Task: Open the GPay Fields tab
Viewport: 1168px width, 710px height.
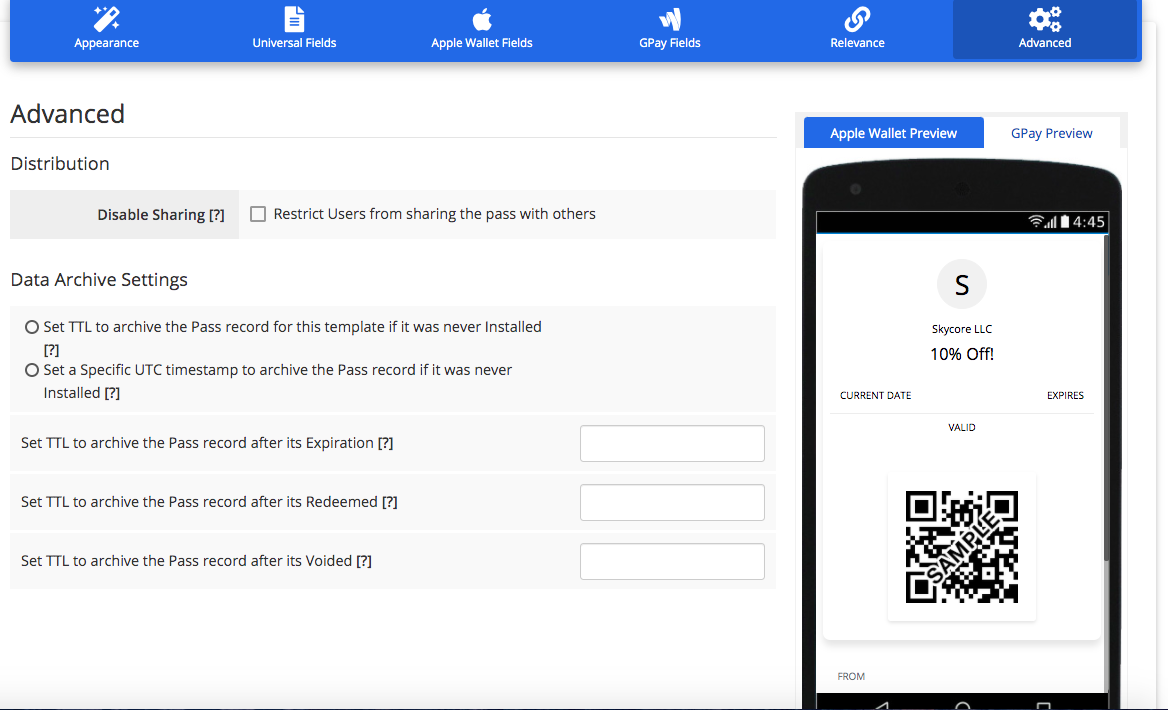Action: click(670, 30)
